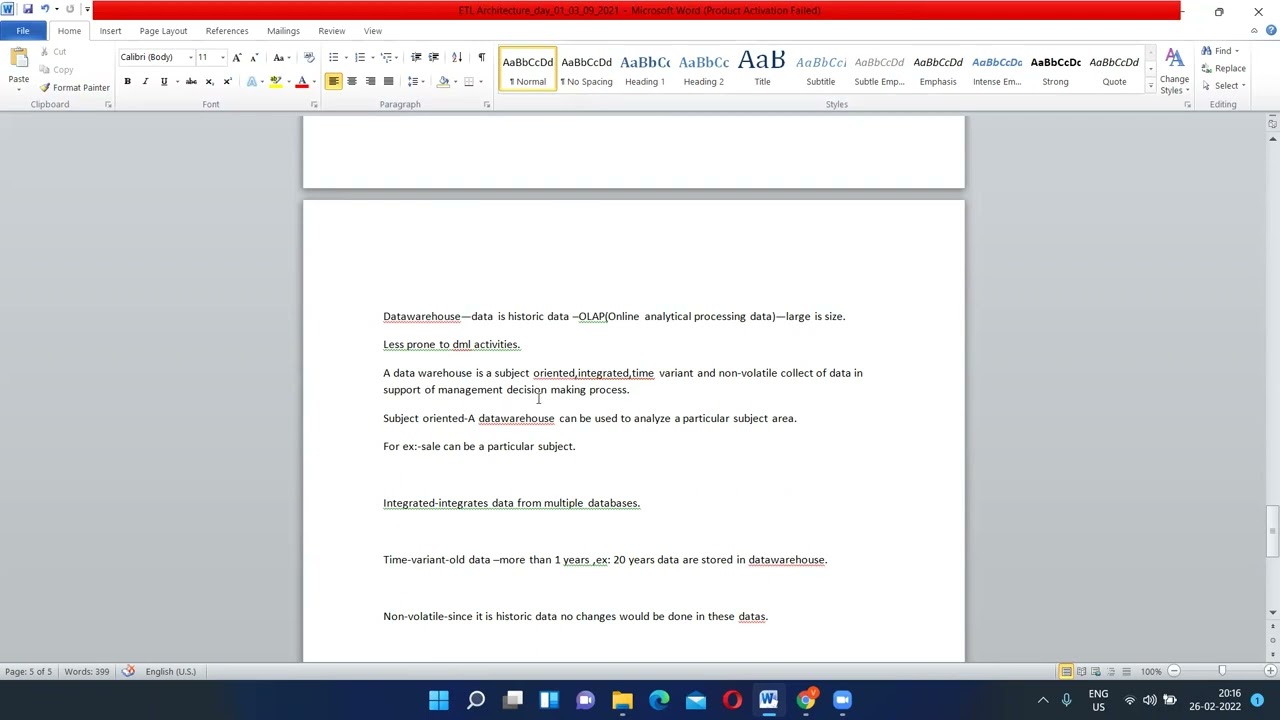Apply No Spacing style
Viewport: 1280px width, 720px height.
(x=586, y=70)
